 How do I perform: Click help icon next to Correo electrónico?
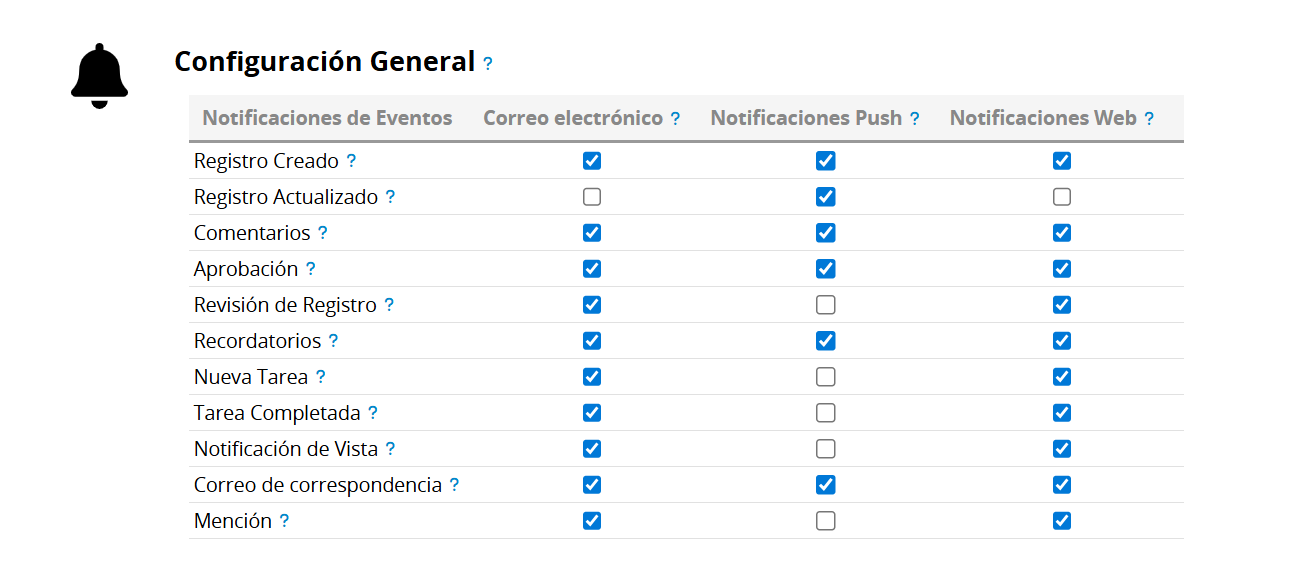[675, 119]
